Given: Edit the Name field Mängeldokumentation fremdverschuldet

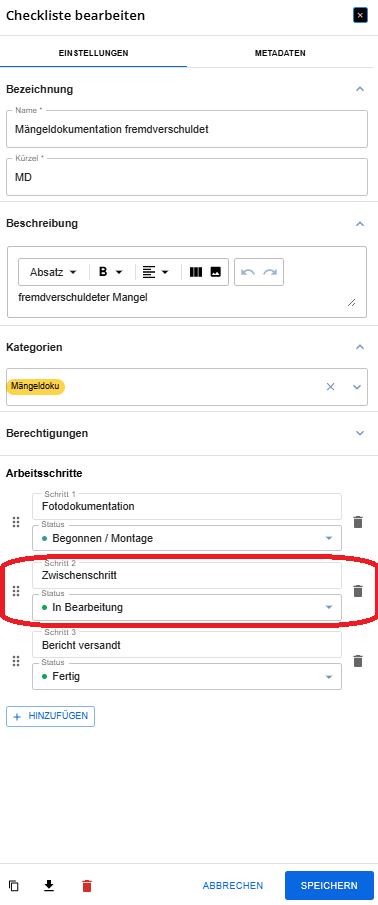Looking at the screenshot, I should point(187,129).
